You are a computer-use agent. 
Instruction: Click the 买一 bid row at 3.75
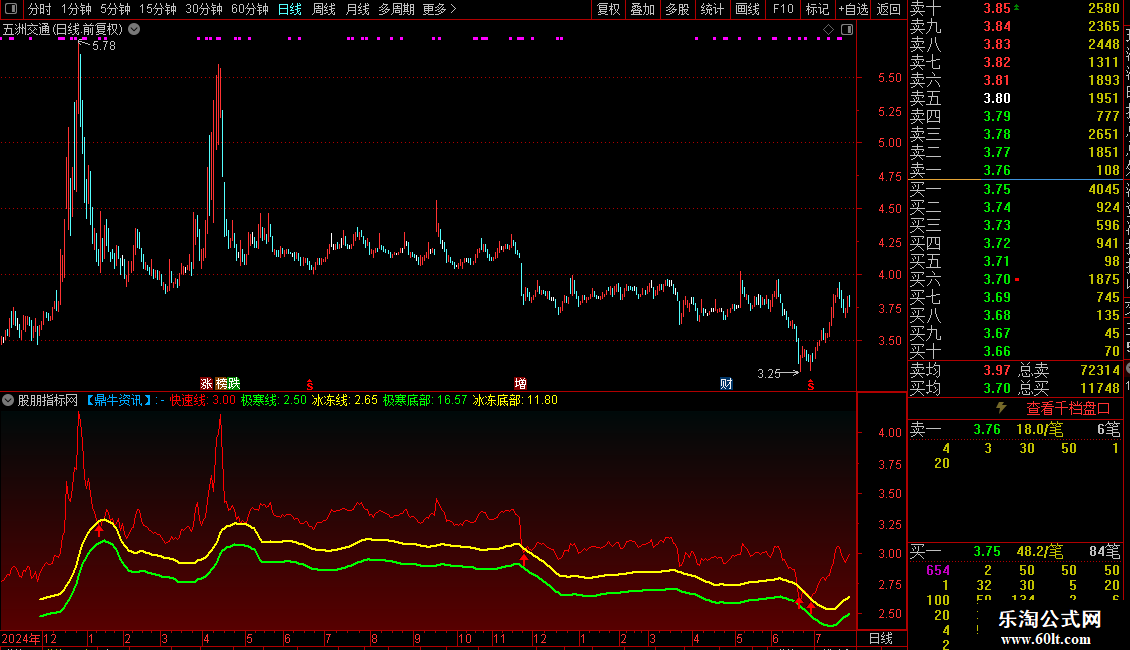1015,189
